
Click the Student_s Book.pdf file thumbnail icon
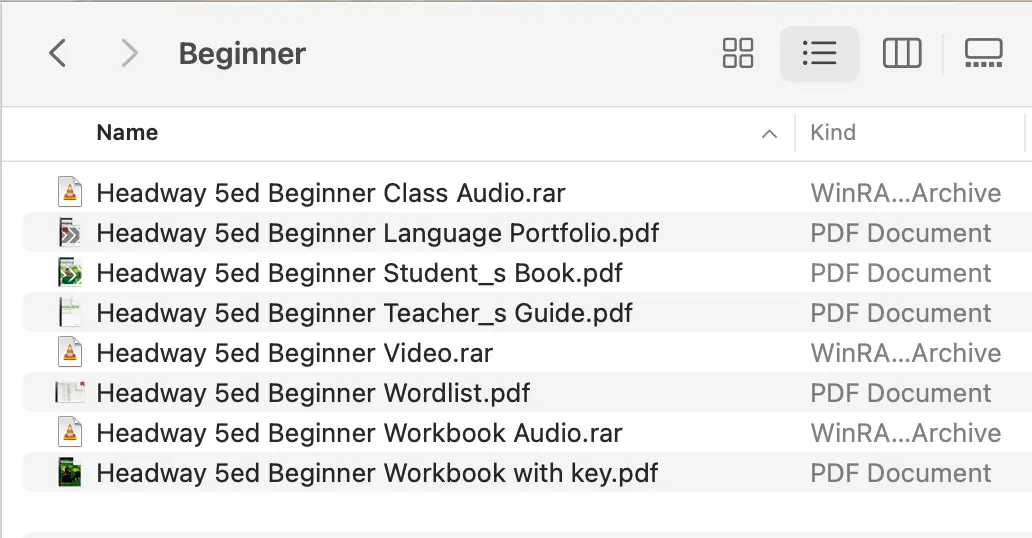(x=70, y=273)
